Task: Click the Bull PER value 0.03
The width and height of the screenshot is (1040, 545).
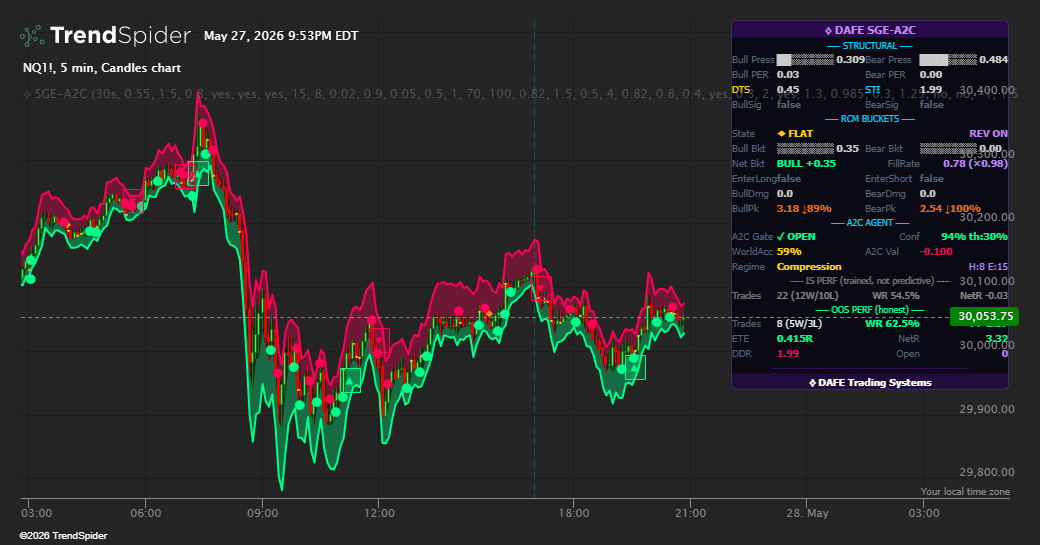Action: (x=788, y=74)
